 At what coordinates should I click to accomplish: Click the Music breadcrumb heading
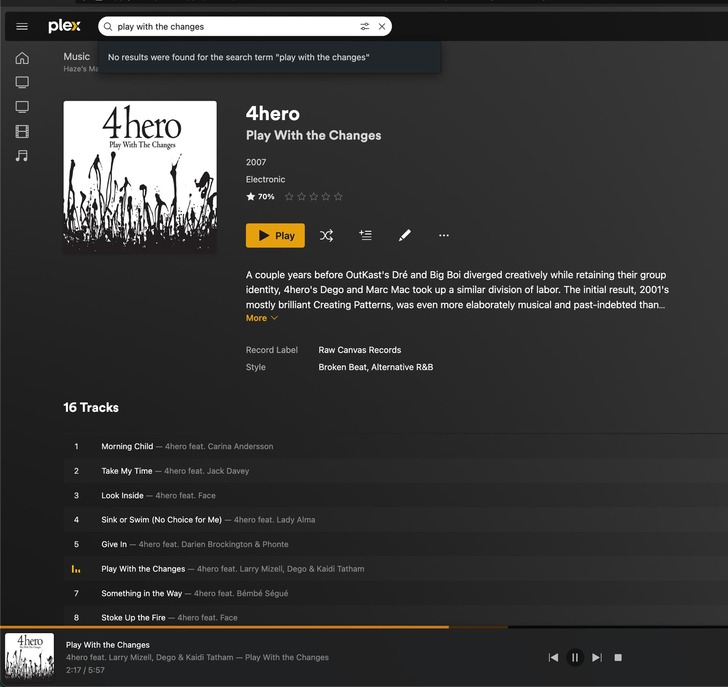click(x=77, y=57)
